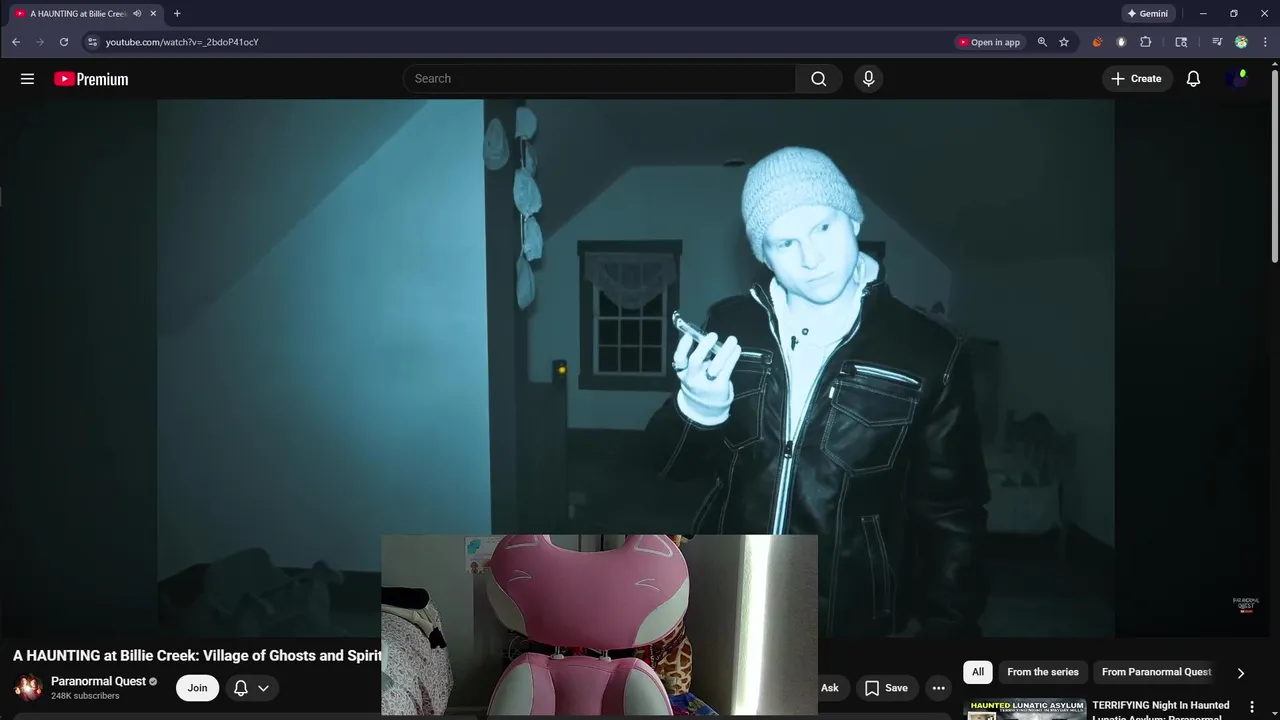Click the video title text
The height and width of the screenshot is (720, 1280).
click(x=197, y=656)
